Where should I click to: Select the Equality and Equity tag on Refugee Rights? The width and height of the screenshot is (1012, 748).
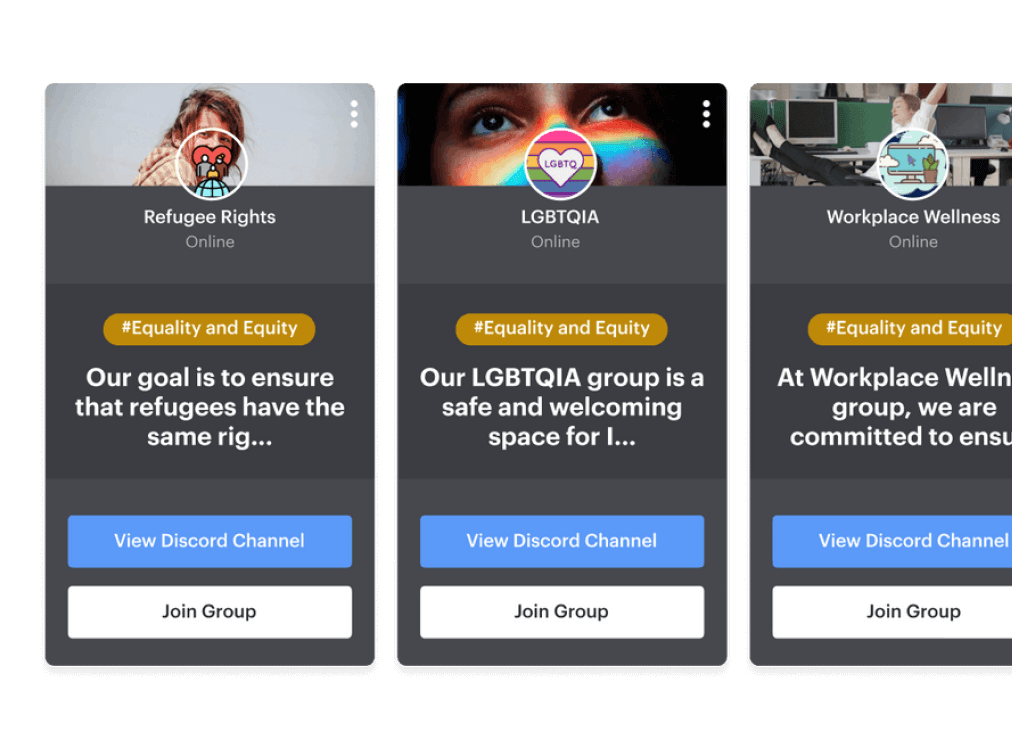[209, 329]
